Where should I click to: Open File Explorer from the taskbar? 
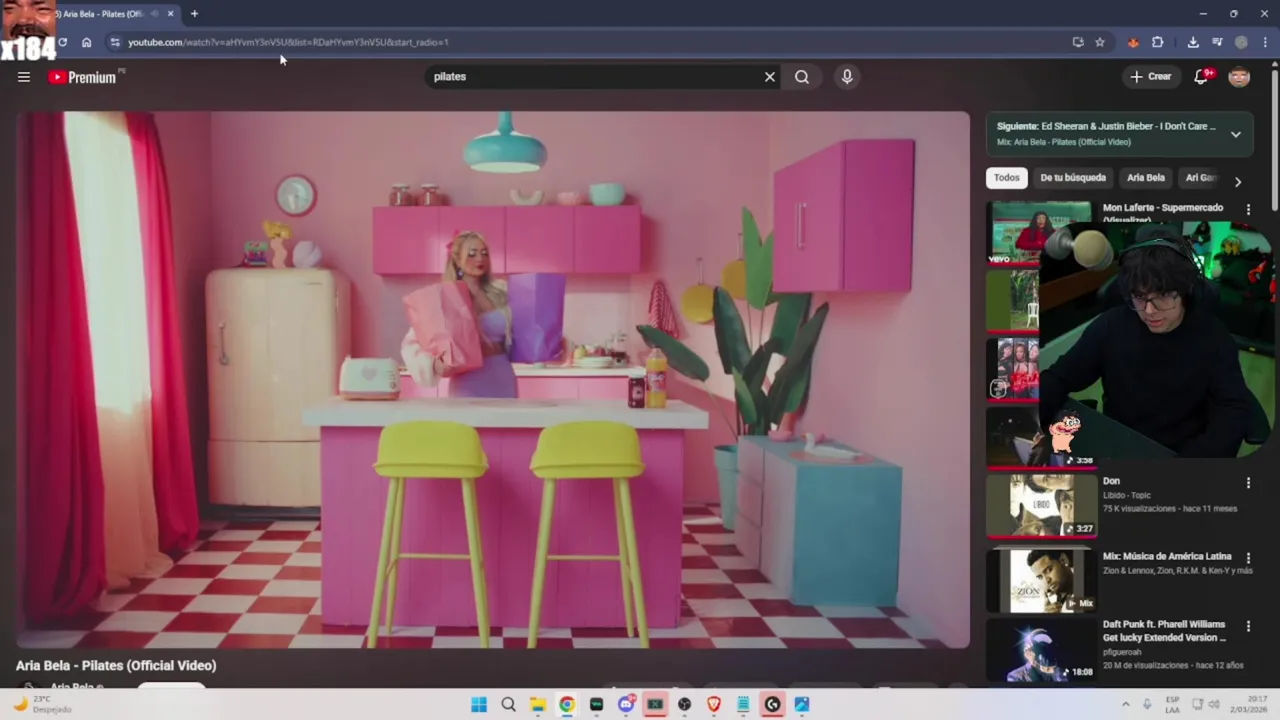tap(538, 704)
